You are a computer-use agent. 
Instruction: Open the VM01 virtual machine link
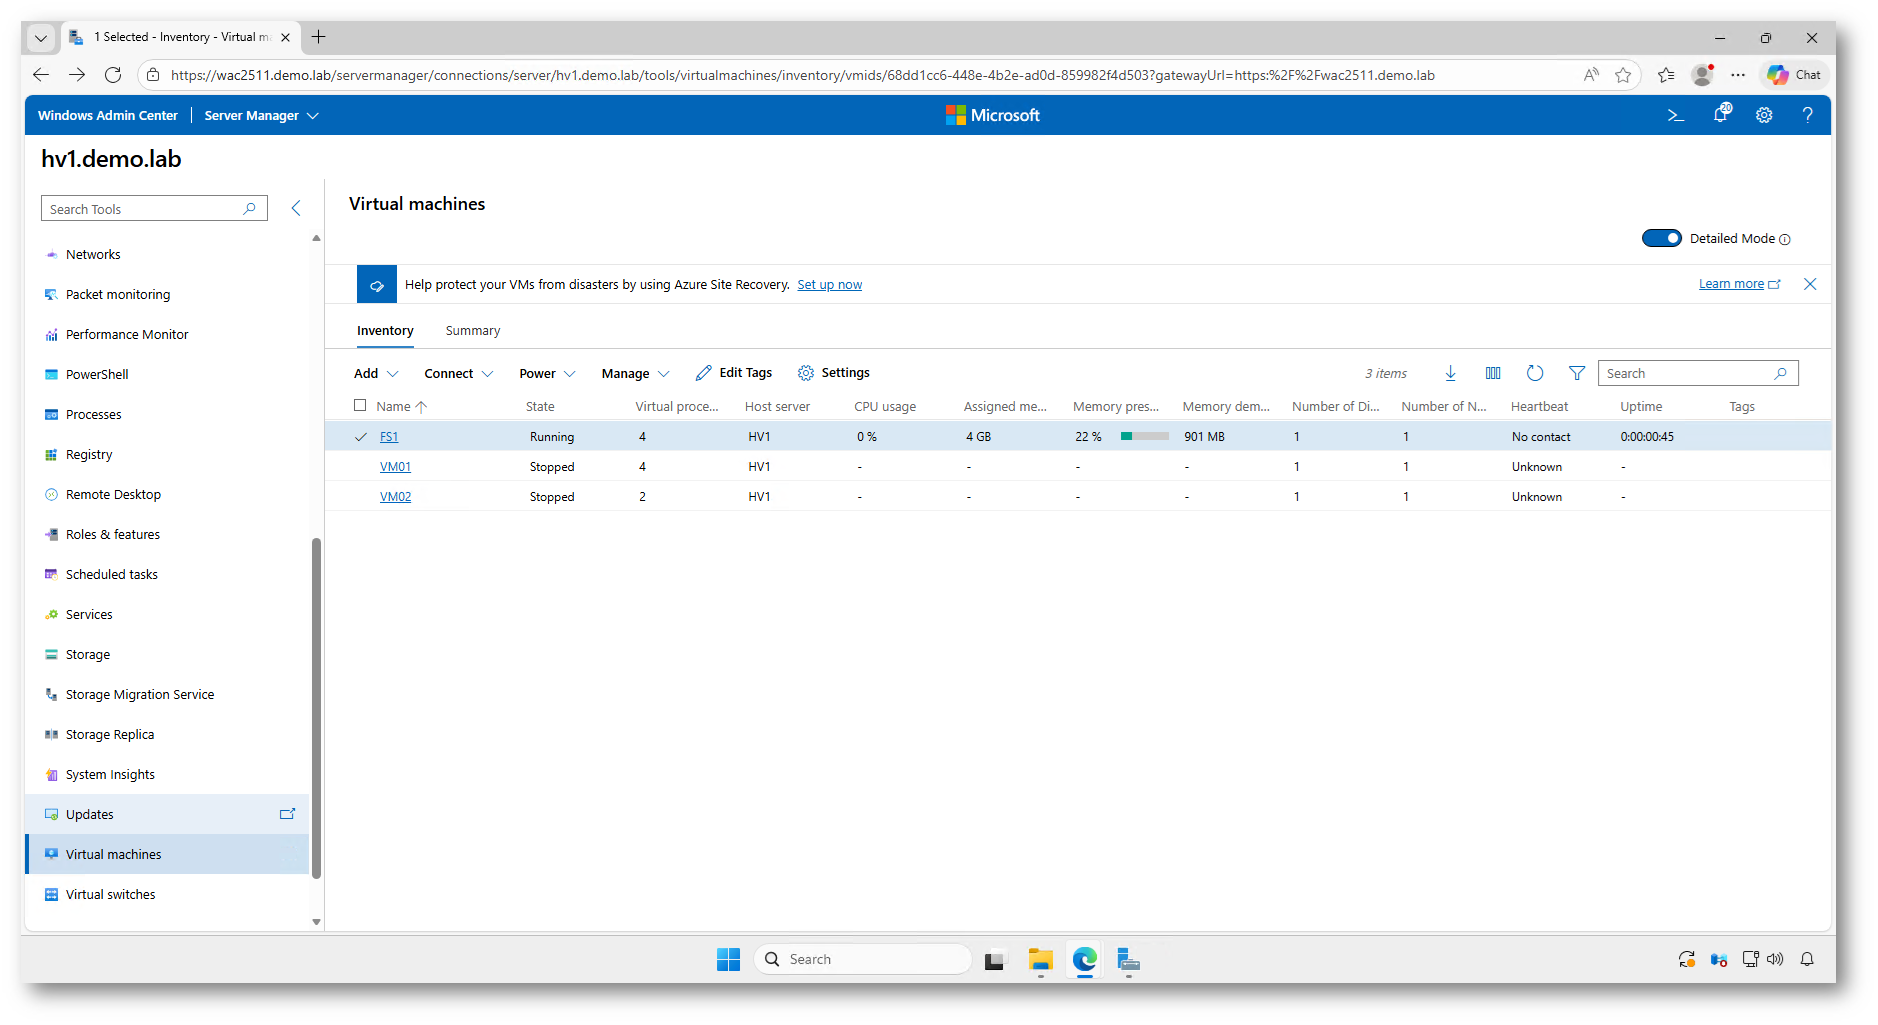pyautogui.click(x=395, y=467)
